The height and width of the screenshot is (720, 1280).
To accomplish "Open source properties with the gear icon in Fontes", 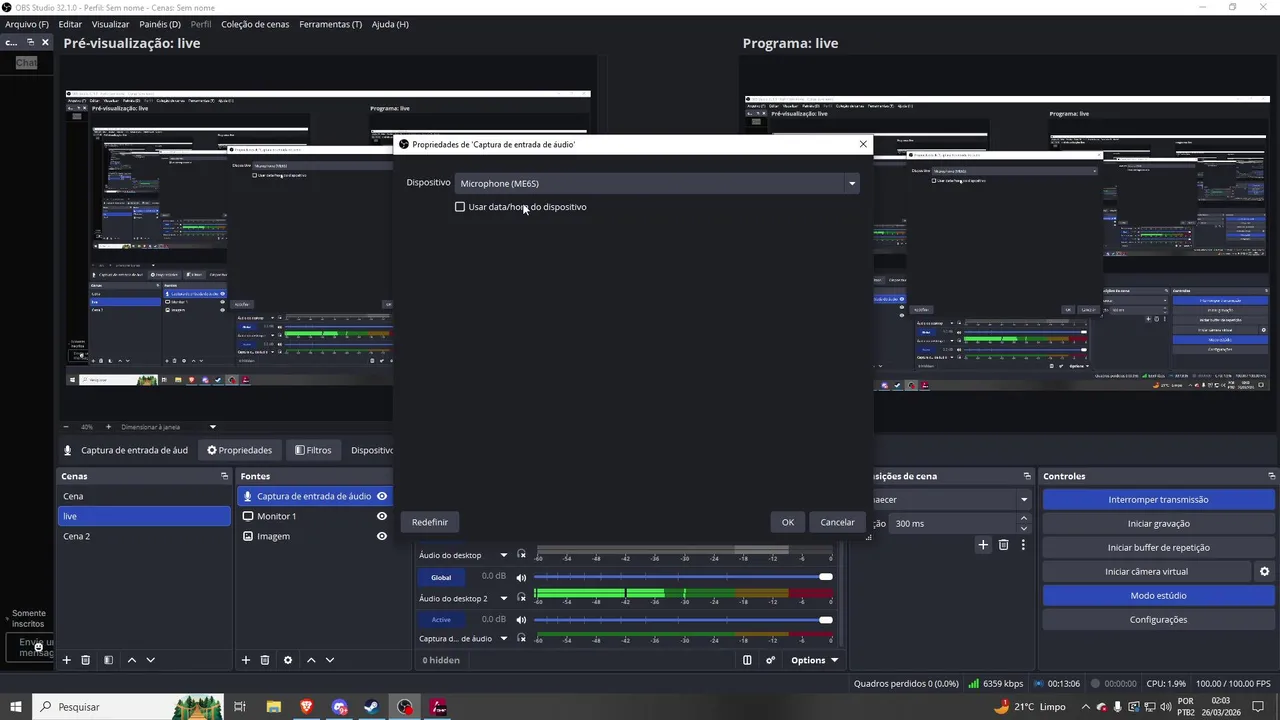I will point(288,660).
